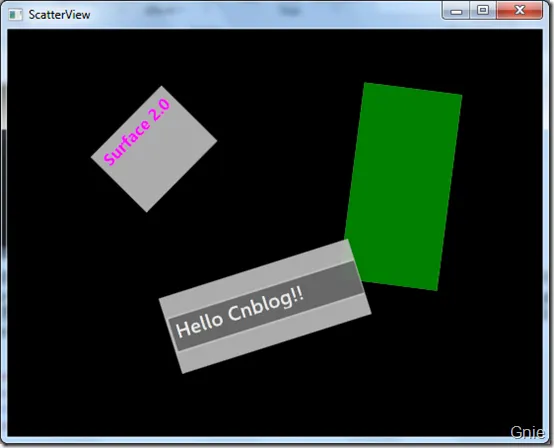
Task: Select the green rectangle scatter item
Action: coord(403,187)
